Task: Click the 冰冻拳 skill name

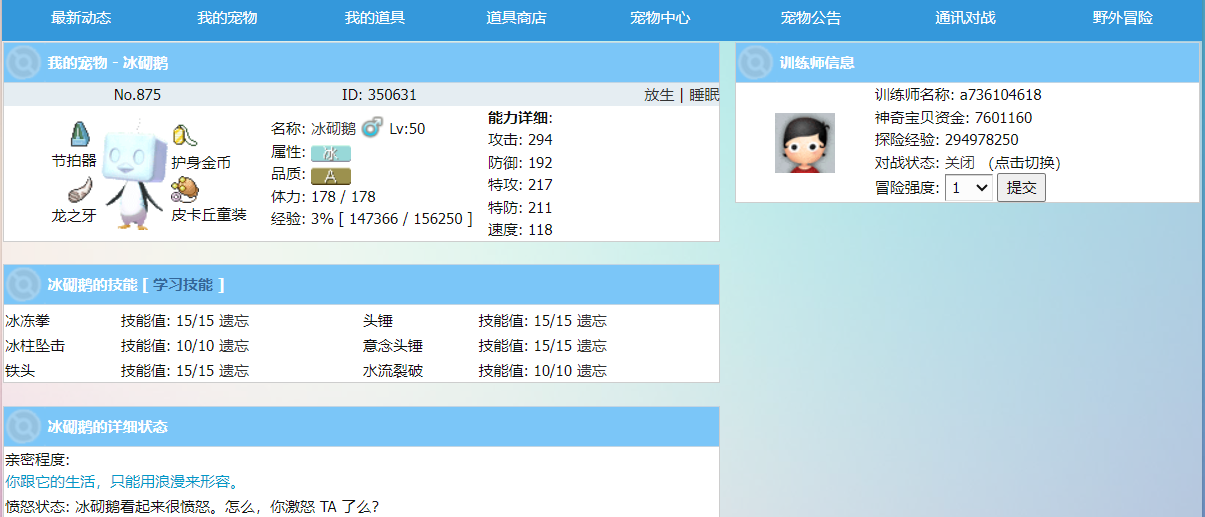Action: [x=27, y=321]
